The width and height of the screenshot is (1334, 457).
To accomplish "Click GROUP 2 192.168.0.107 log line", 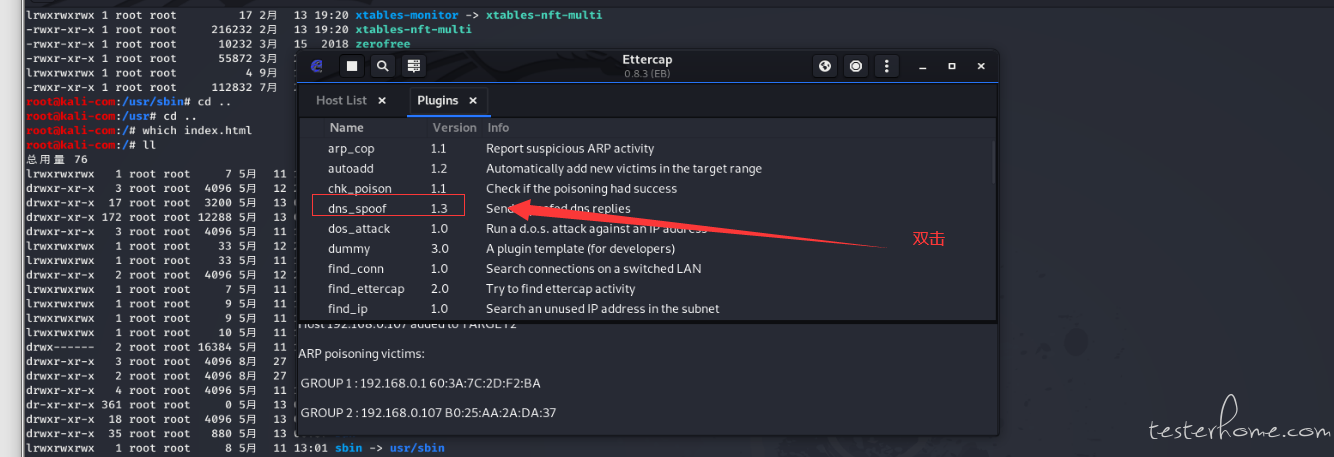I will click(x=428, y=412).
